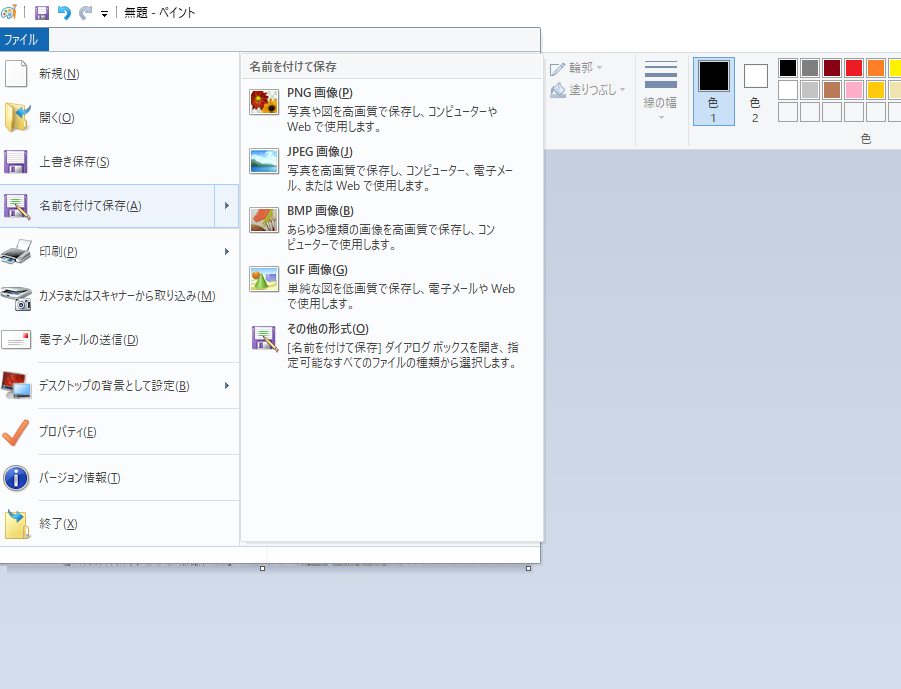Click the exit icon for 終了

17,524
